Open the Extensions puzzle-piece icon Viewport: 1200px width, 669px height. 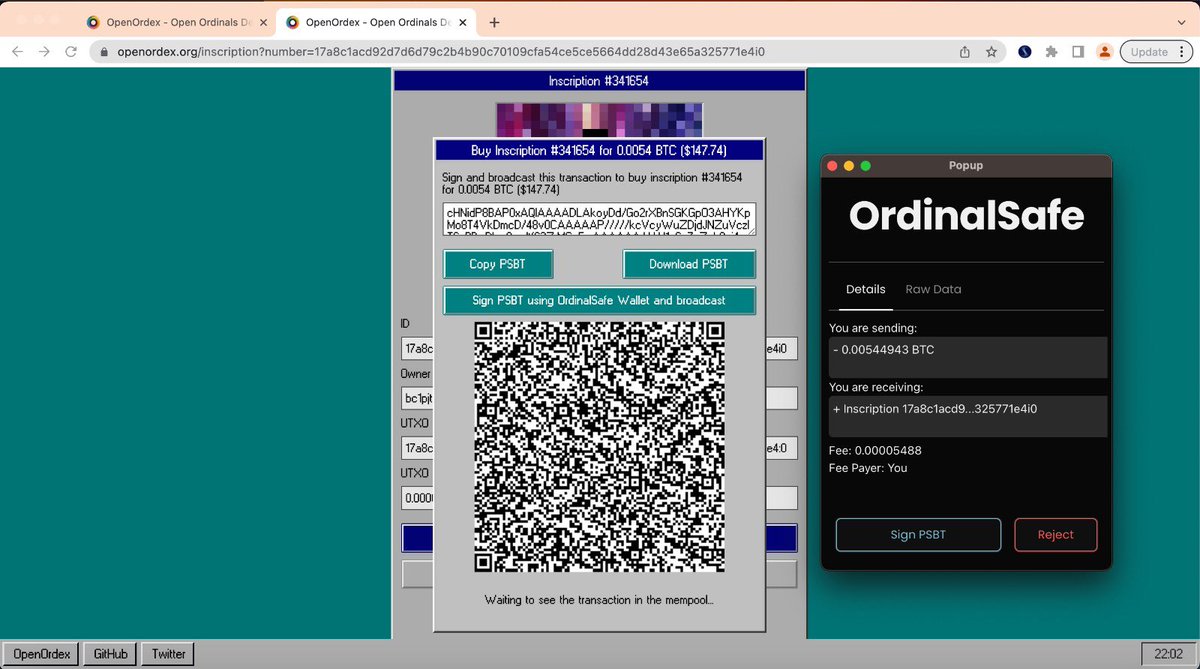[x=1052, y=51]
